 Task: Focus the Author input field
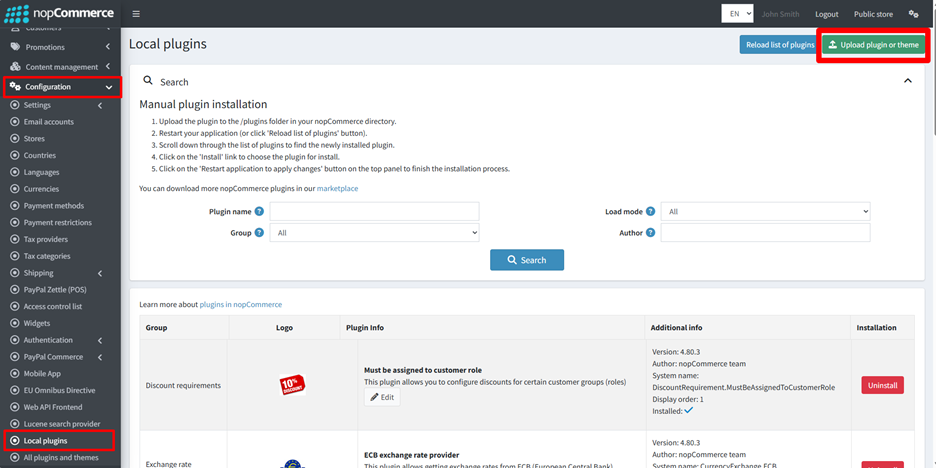[765, 233]
